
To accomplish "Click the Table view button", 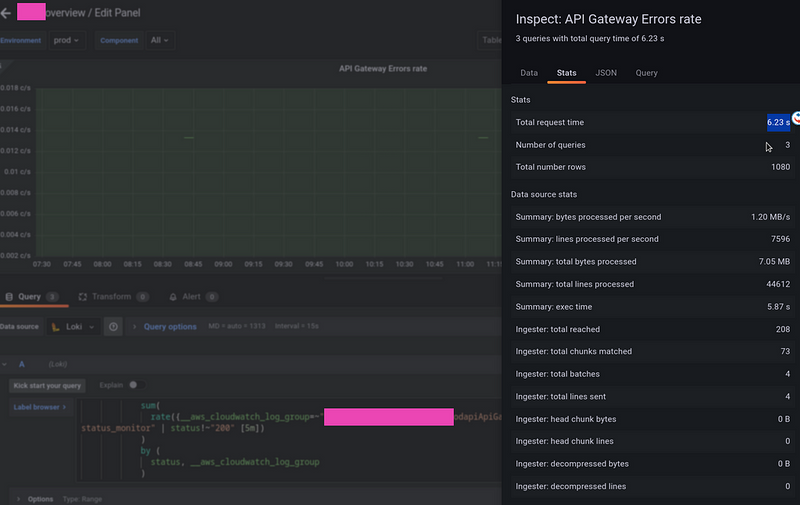I will coord(489,40).
